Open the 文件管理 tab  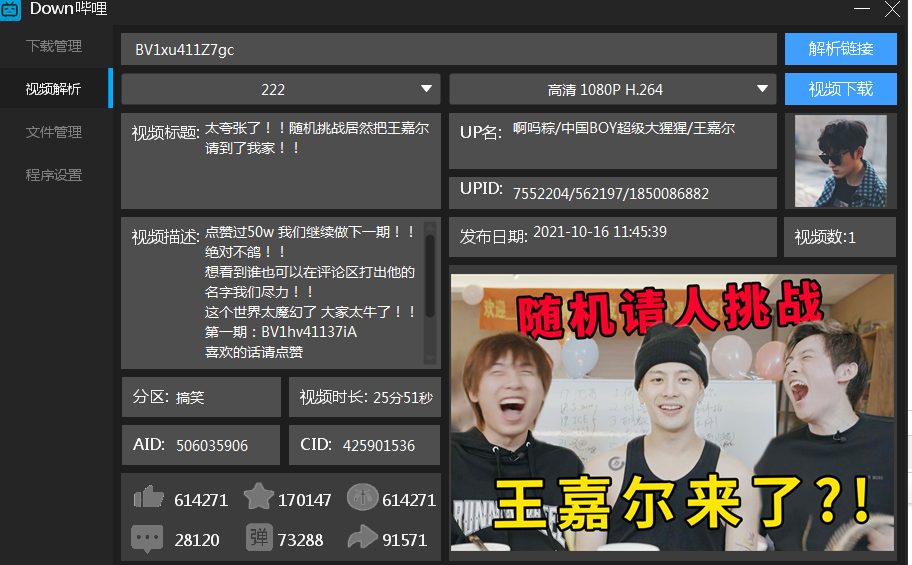[x=54, y=132]
